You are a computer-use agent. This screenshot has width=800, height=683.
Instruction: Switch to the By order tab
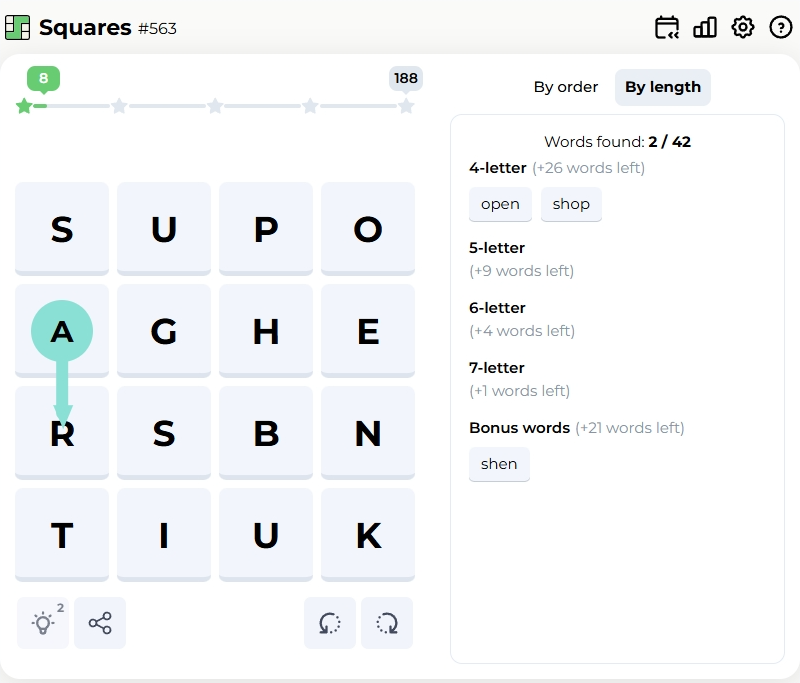coord(566,87)
